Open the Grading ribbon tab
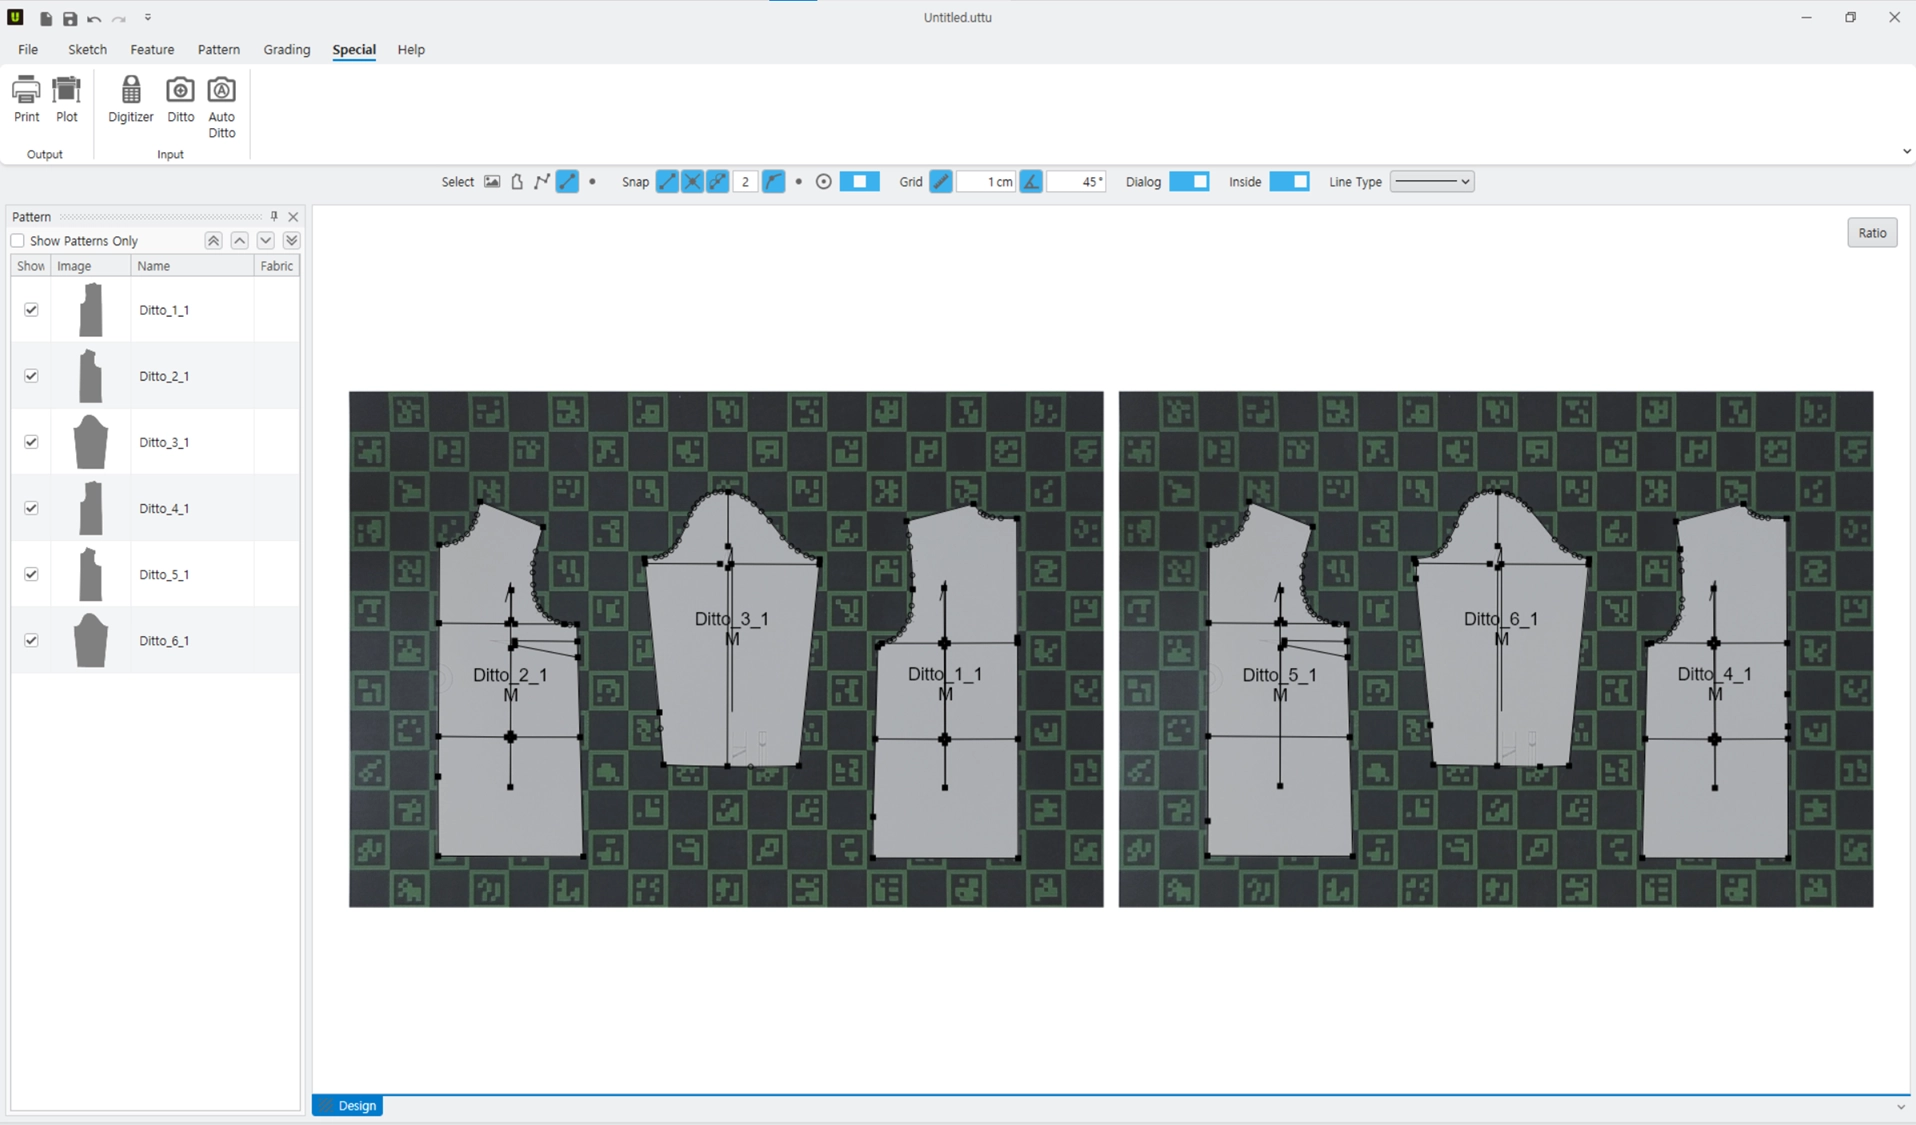The height and width of the screenshot is (1125, 1916). (287, 49)
